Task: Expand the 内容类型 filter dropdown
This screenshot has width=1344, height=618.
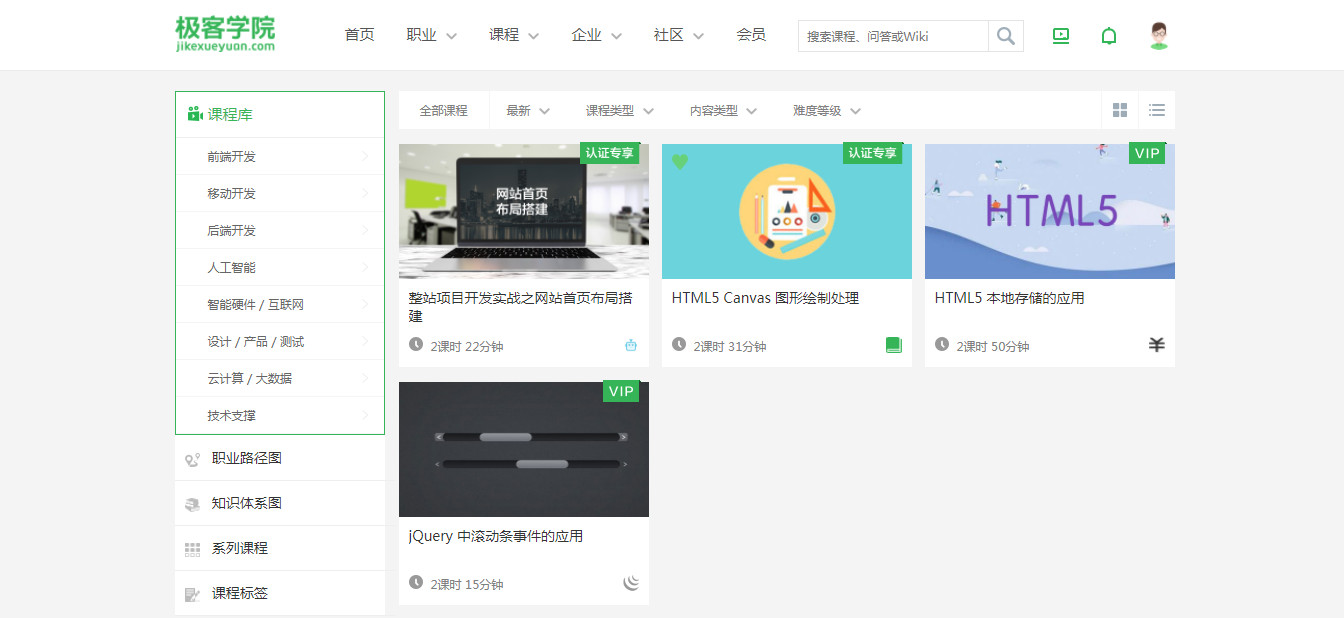Action: (x=724, y=111)
